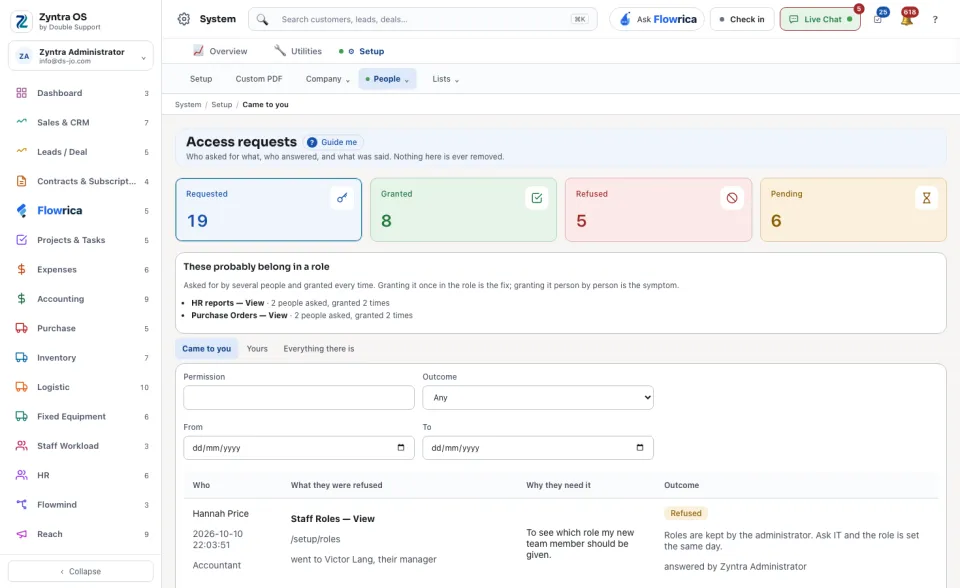This screenshot has height=588, width=960.
Task: Open the Staff Workload people icon
Action: coord(21,445)
